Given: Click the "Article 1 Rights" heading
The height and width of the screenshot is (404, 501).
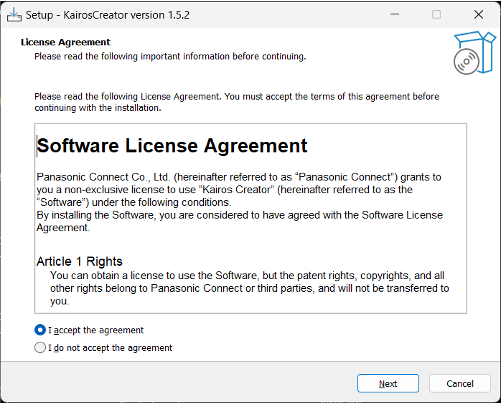Looking at the screenshot, I should [79, 261].
